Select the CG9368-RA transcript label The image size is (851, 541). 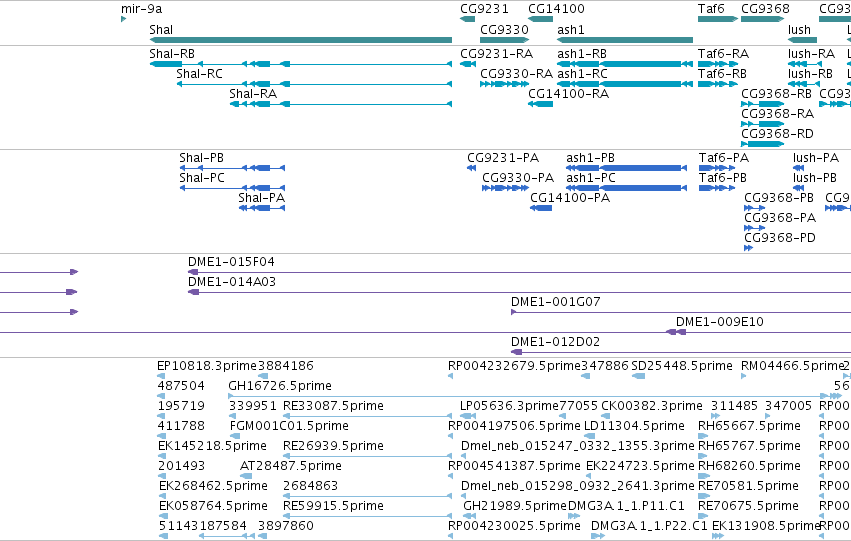778,114
